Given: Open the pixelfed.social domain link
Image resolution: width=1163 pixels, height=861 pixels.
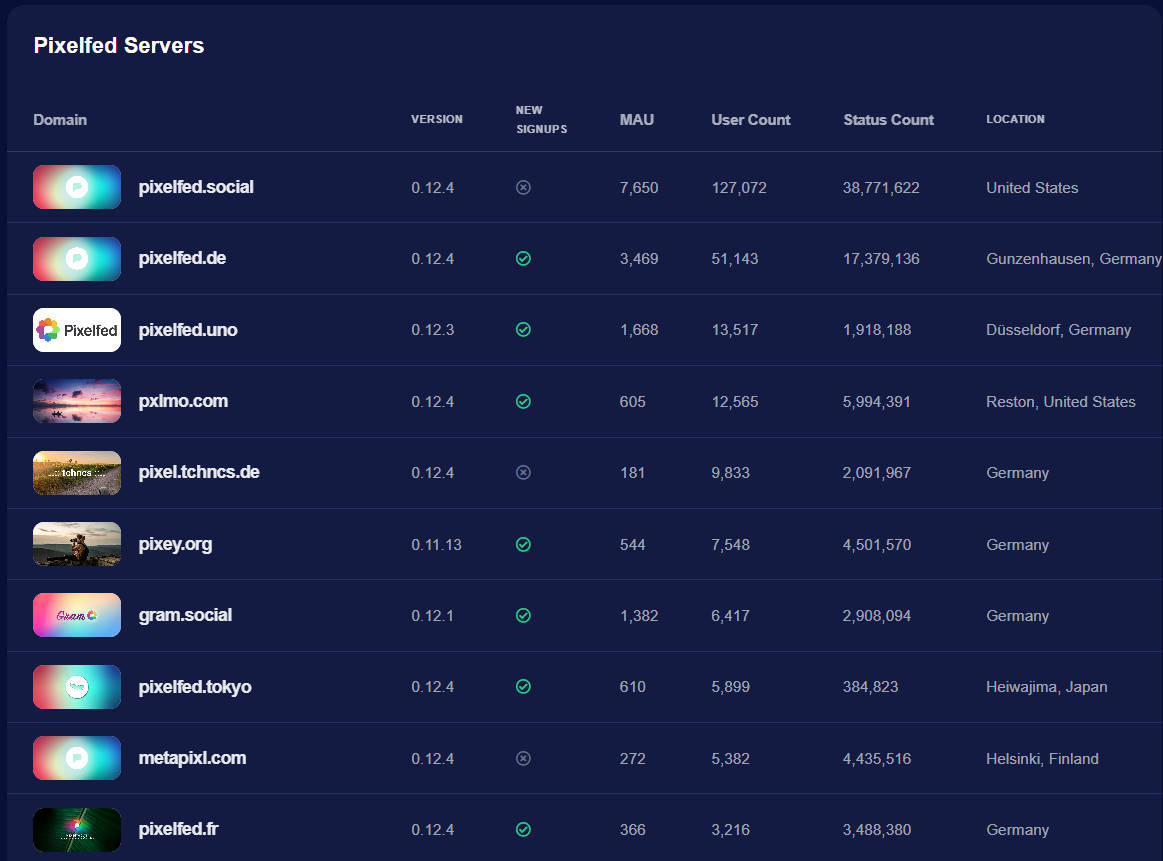Looking at the screenshot, I should [196, 187].
